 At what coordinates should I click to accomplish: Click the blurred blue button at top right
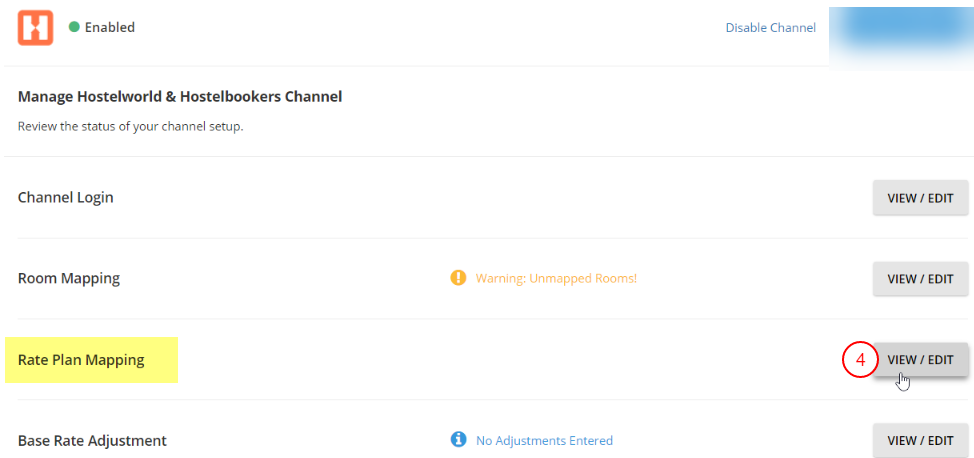pyautogui.click(x=900, y=28)
